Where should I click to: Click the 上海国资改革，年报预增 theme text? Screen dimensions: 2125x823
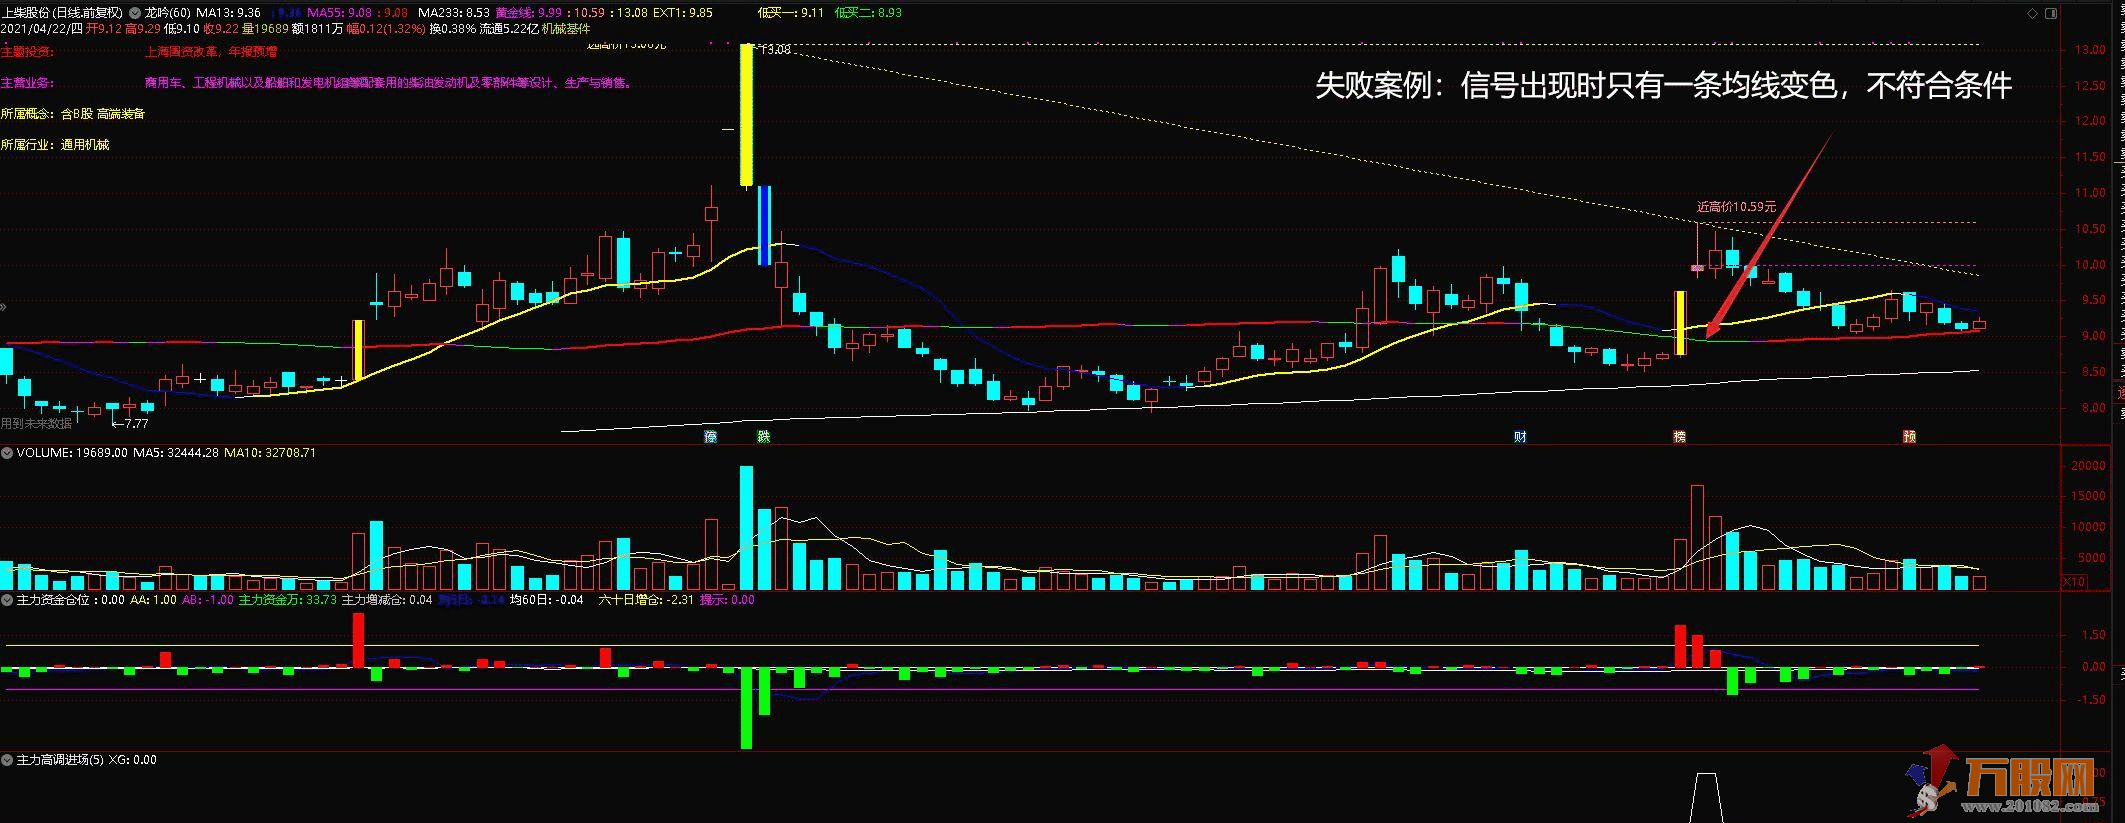coord(210,51)
